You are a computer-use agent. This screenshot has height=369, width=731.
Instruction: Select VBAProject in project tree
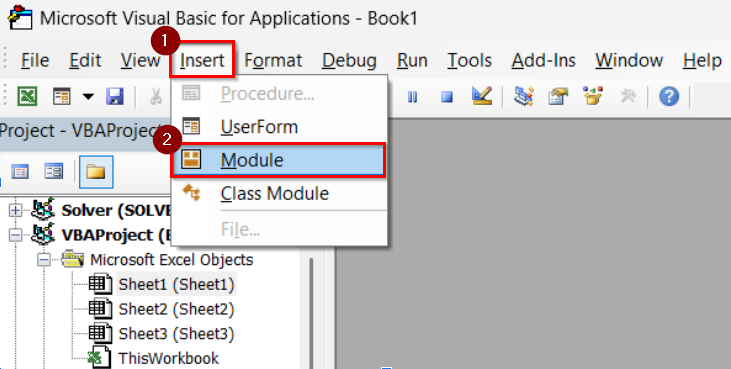pos(117,235)
